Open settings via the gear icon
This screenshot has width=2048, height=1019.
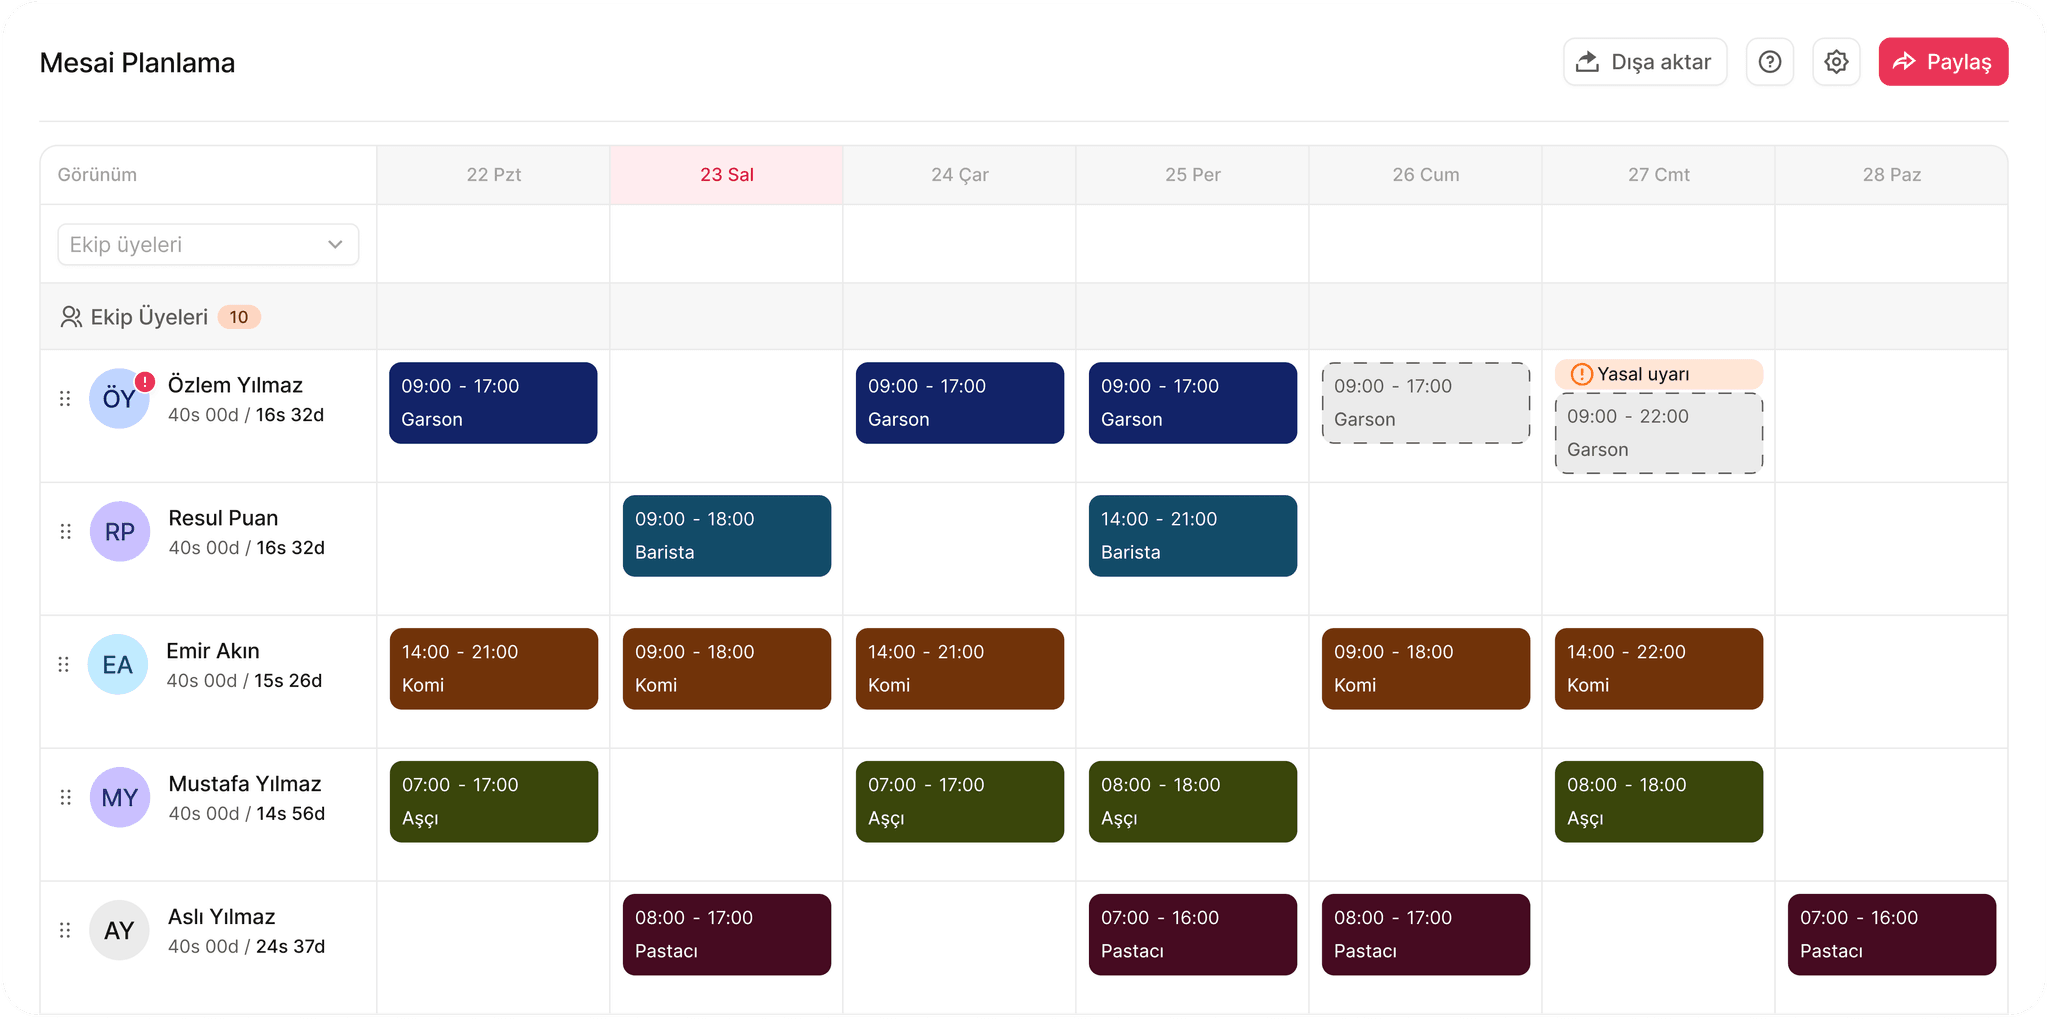click(x=1836, y=62)
